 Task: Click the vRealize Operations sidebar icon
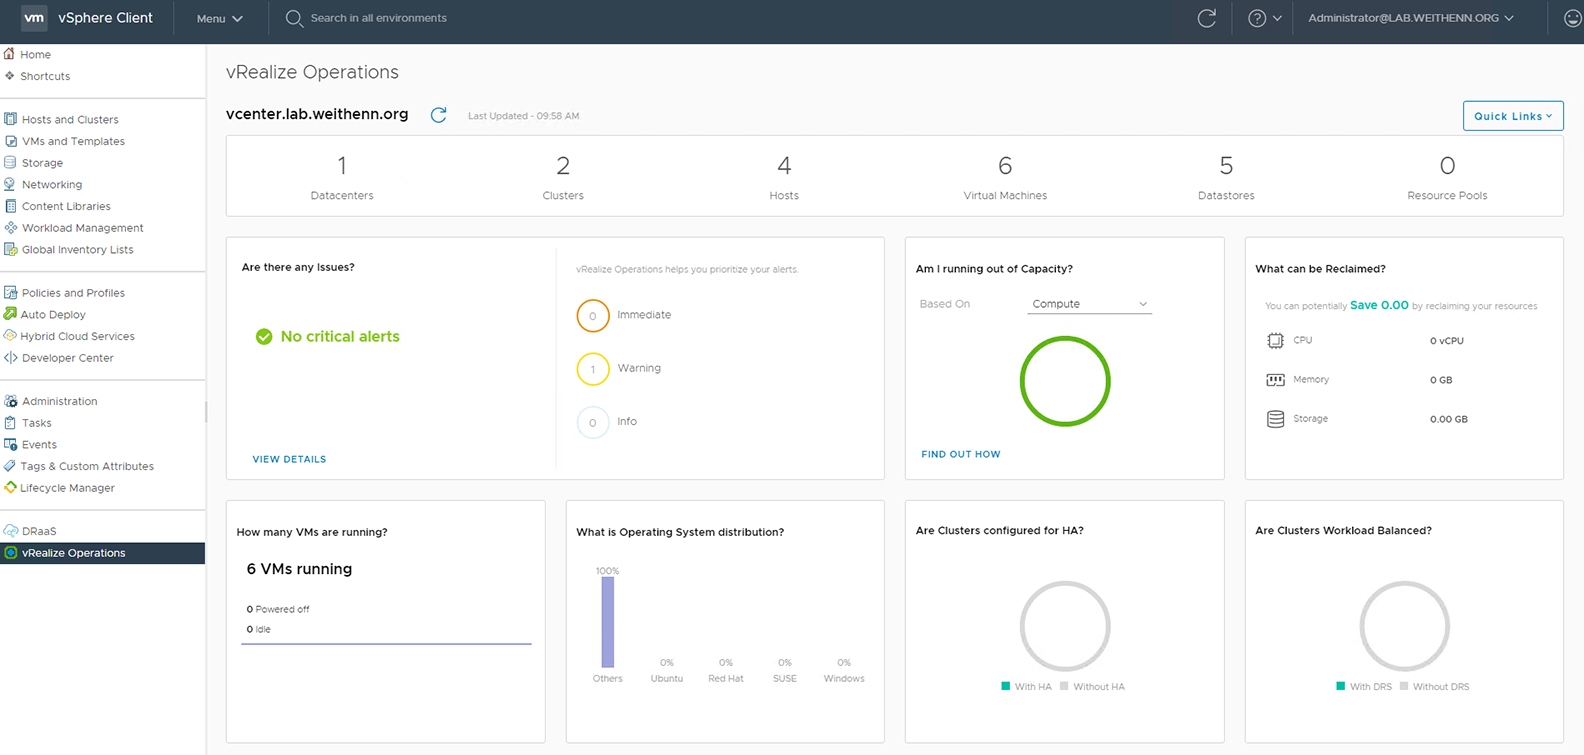[x=11, y=553]
